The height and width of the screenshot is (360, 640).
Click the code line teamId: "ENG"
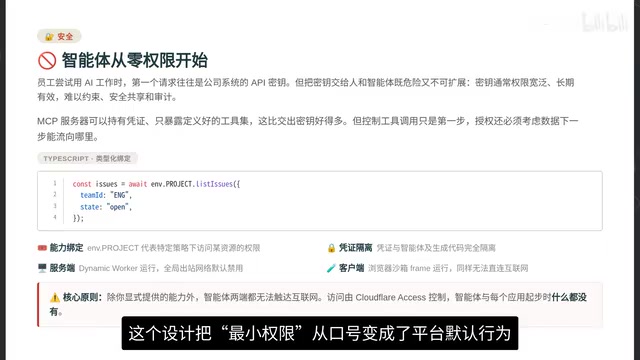click(106, 196)
